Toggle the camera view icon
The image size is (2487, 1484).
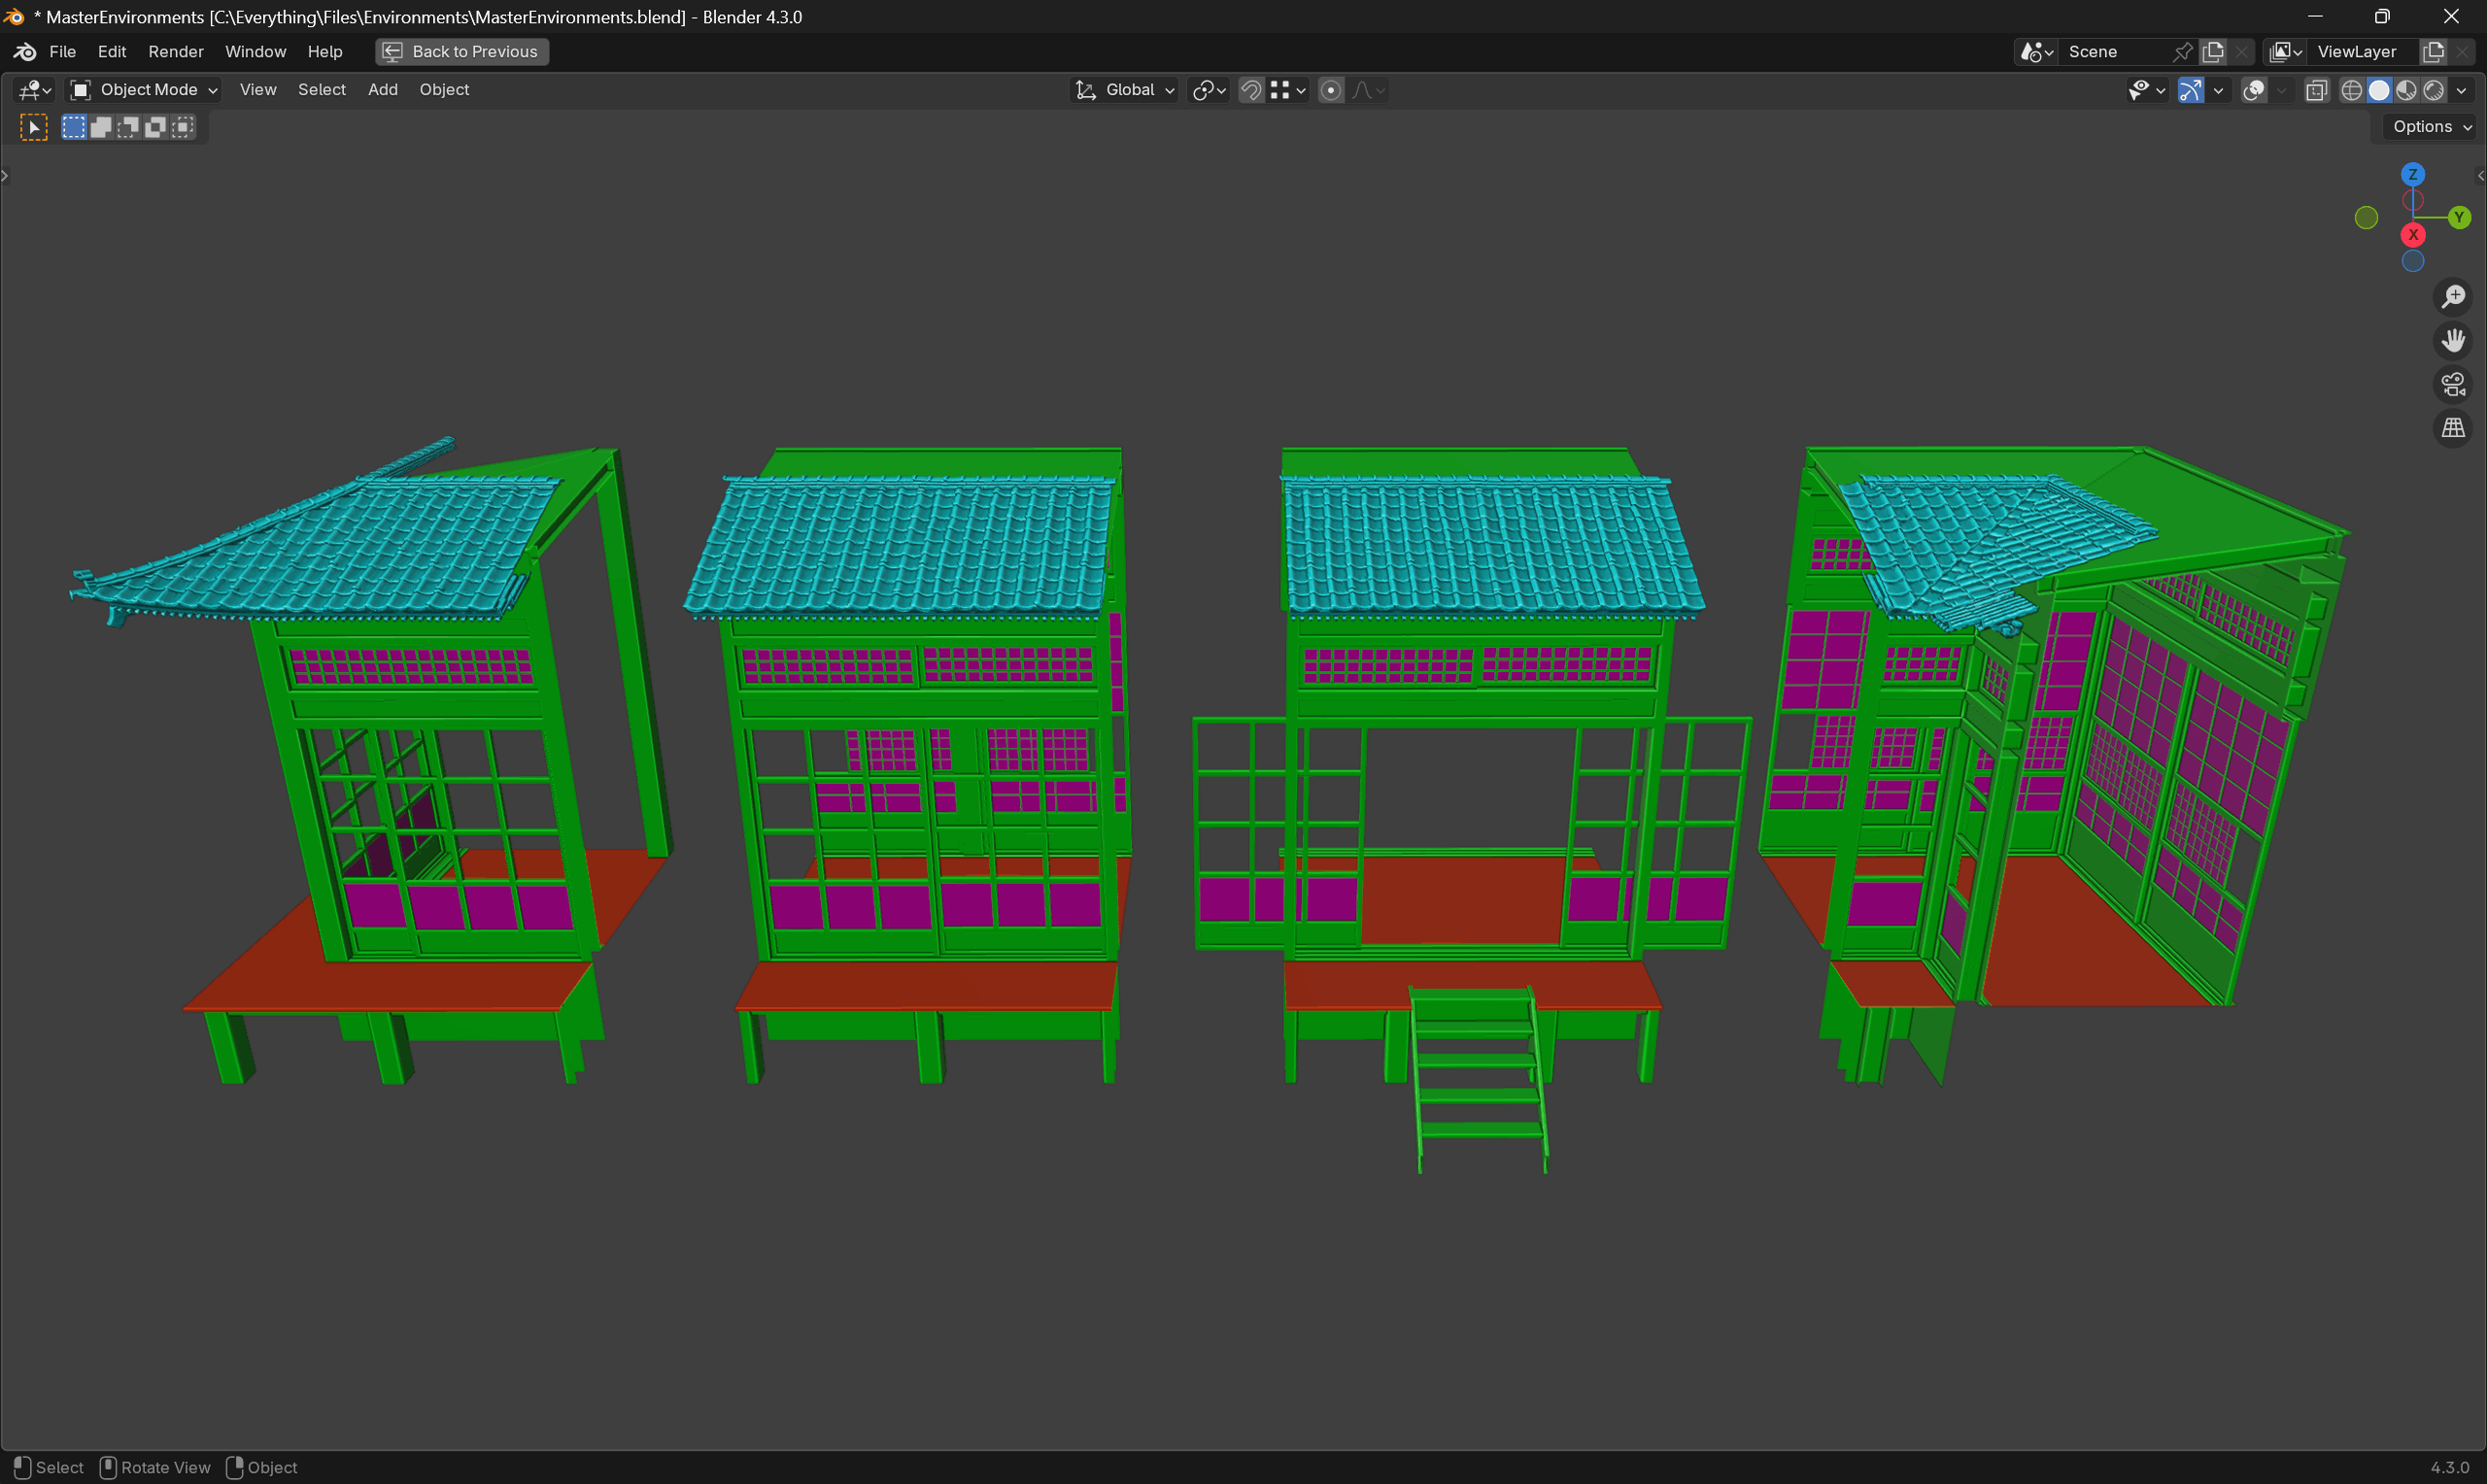click(2453, 384)
